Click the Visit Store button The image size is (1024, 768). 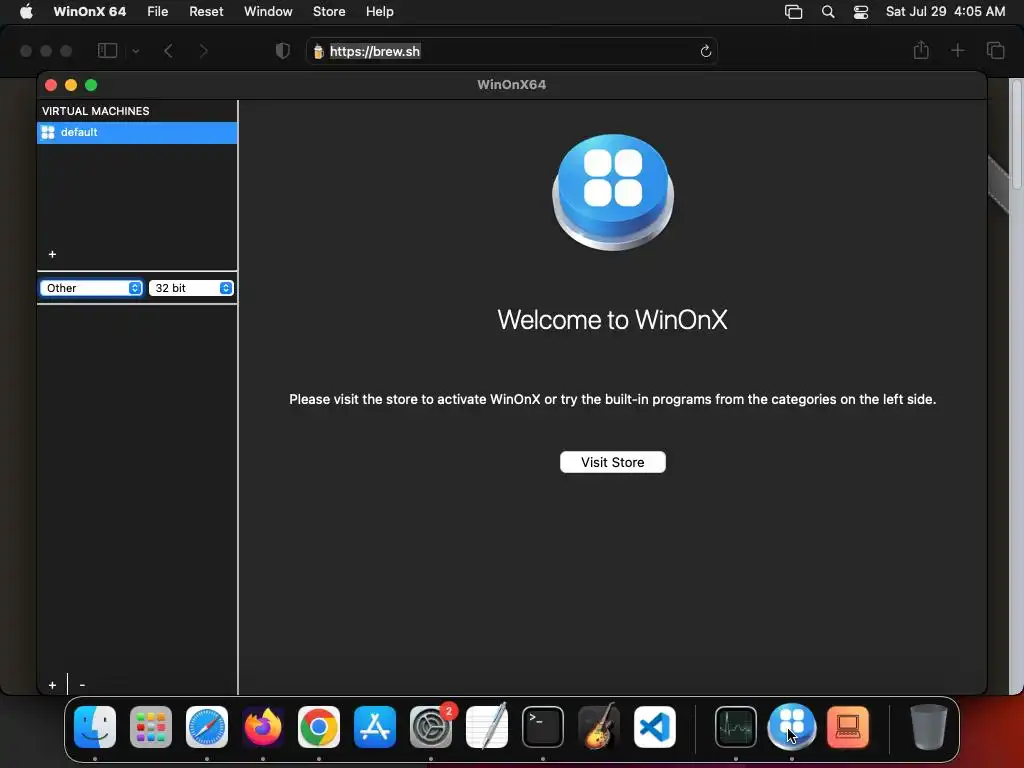pyautogui.click(x=613, y=462)
